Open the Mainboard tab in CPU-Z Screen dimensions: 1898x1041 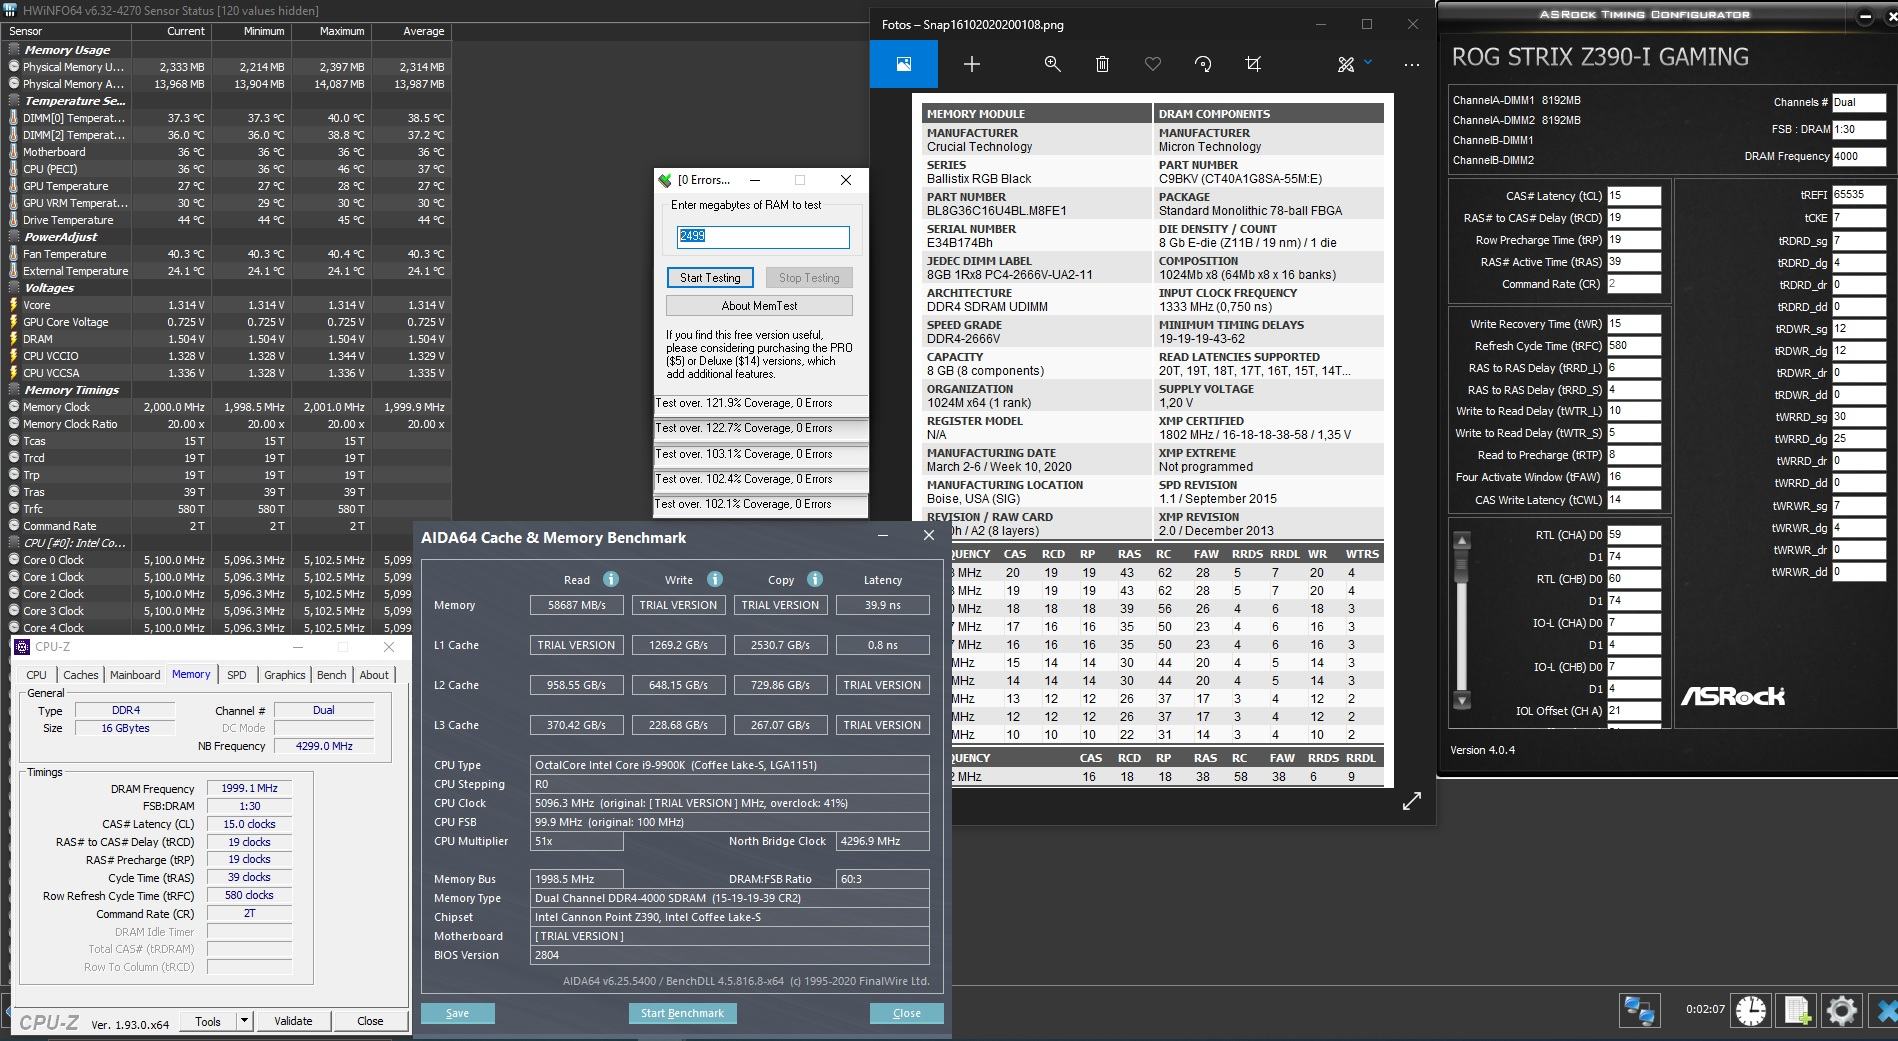(x=135, y=675)
